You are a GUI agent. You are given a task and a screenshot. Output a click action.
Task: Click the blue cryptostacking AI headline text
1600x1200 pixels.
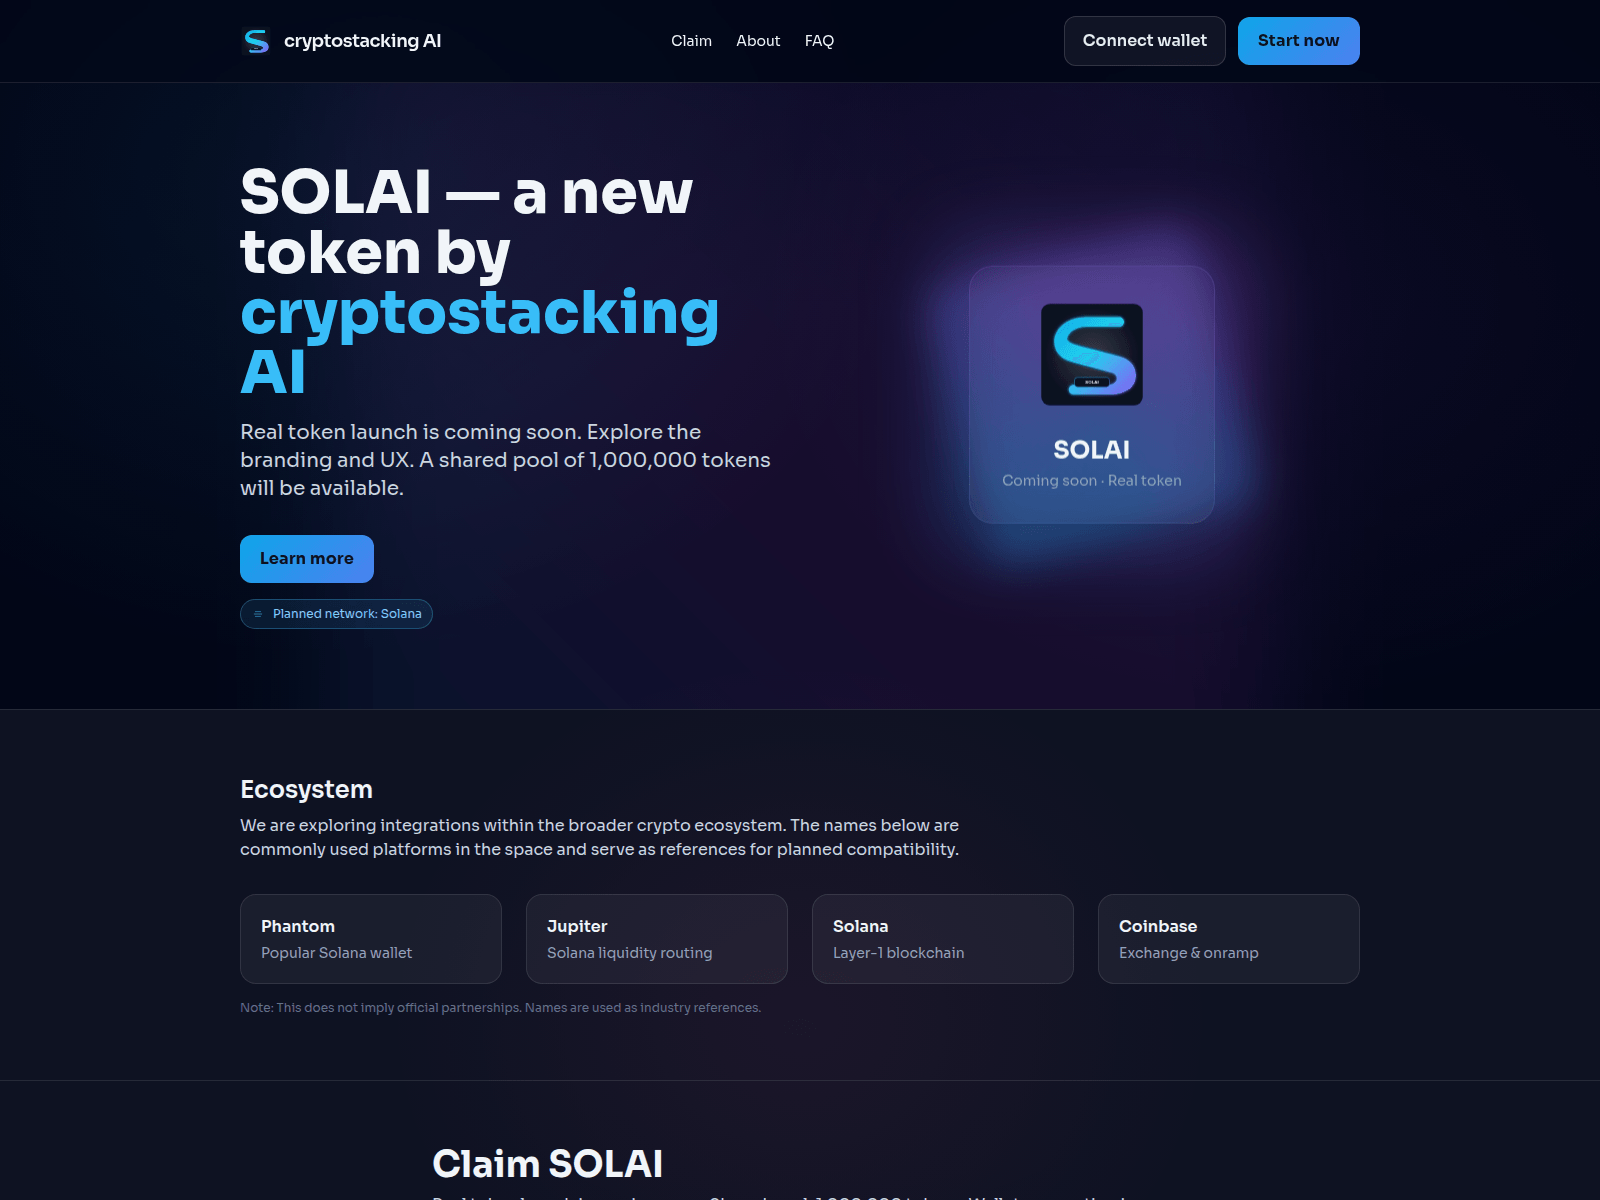pyautogui.click(x=480, y=342)
